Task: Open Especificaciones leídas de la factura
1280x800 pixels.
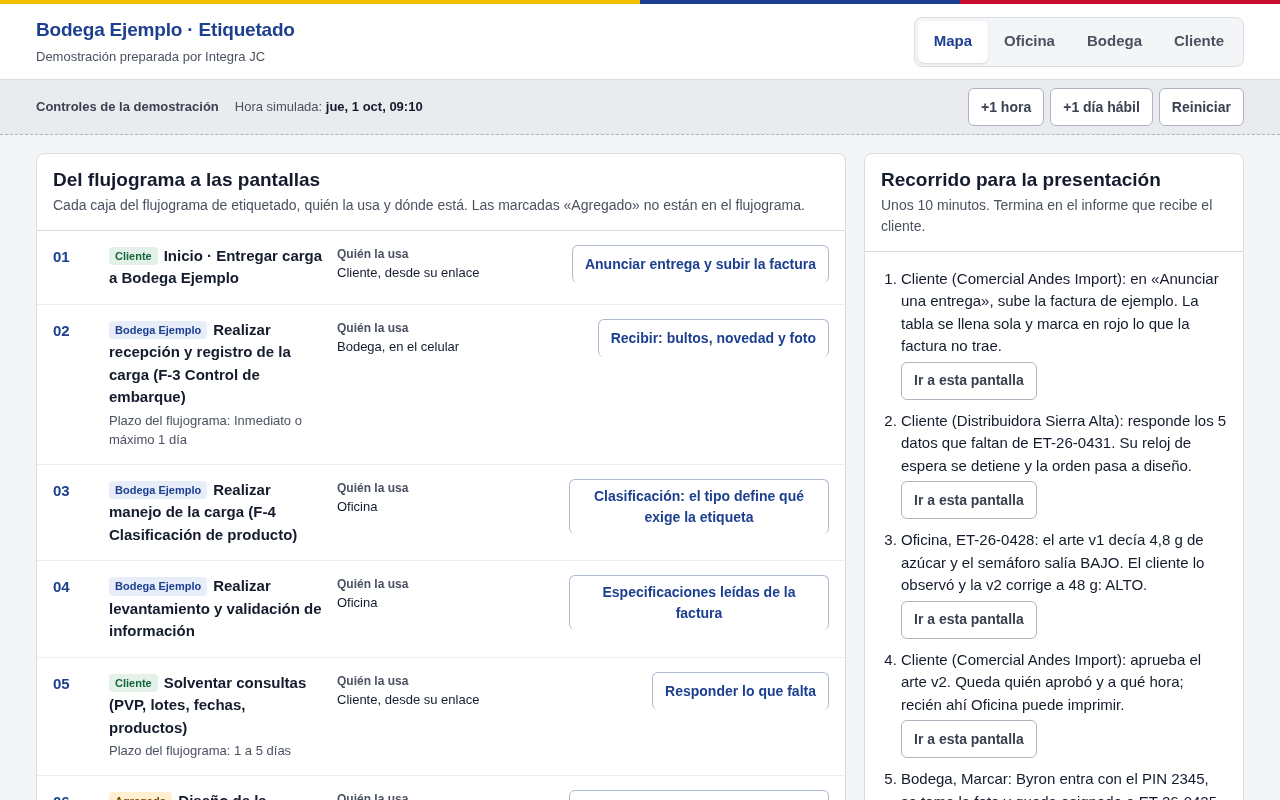Action: [699, 603]
